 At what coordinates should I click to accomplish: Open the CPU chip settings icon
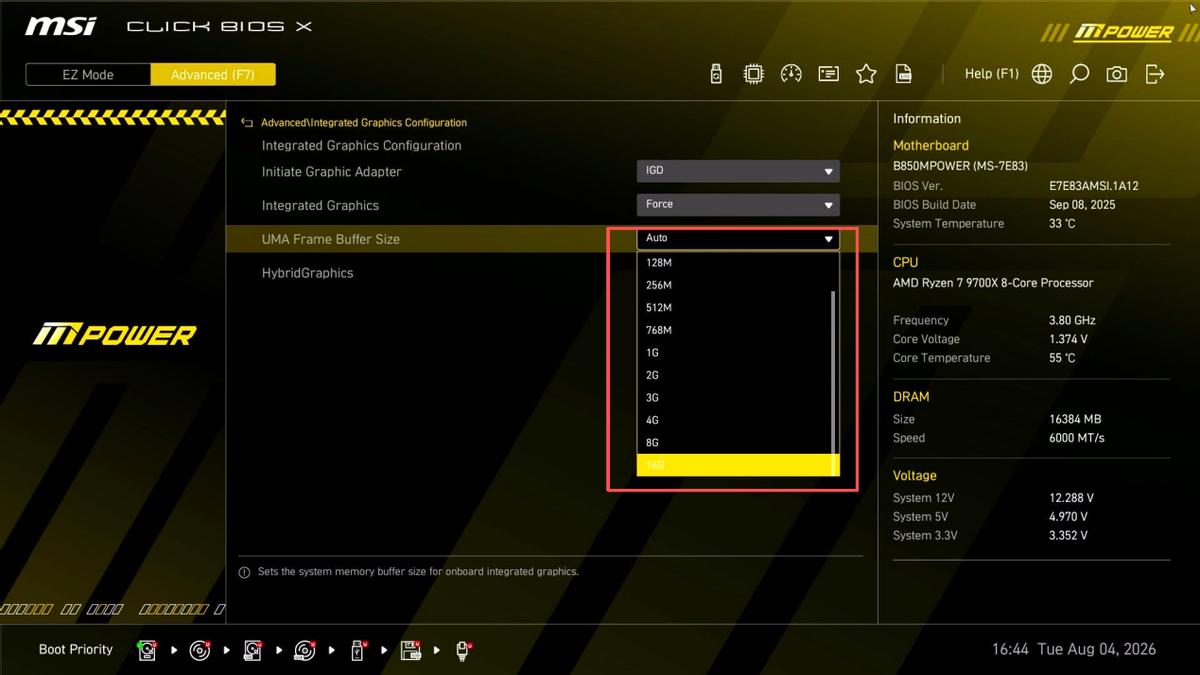coord(753,74)
